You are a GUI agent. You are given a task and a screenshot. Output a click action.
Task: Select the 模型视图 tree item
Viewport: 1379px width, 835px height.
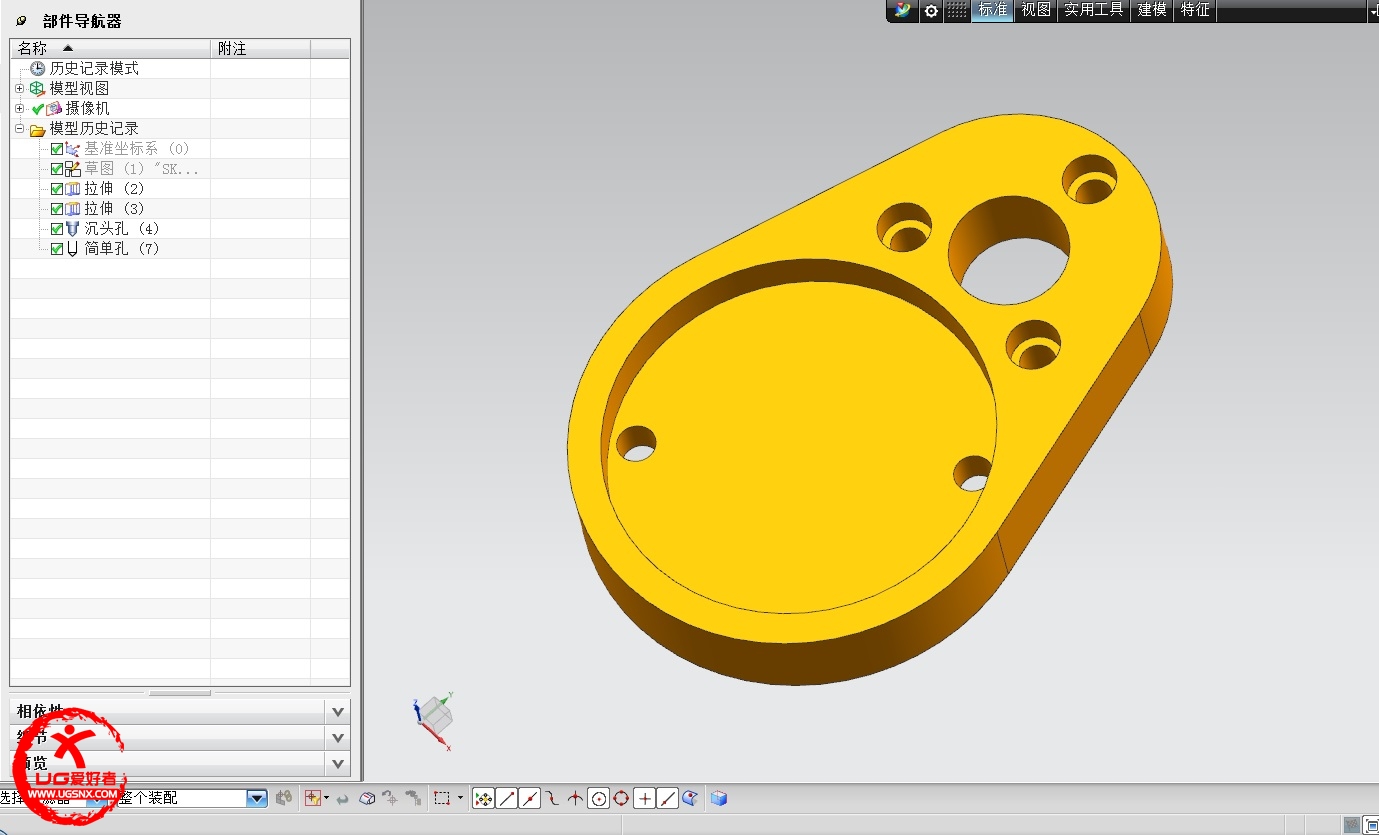[x=79, y=88]
